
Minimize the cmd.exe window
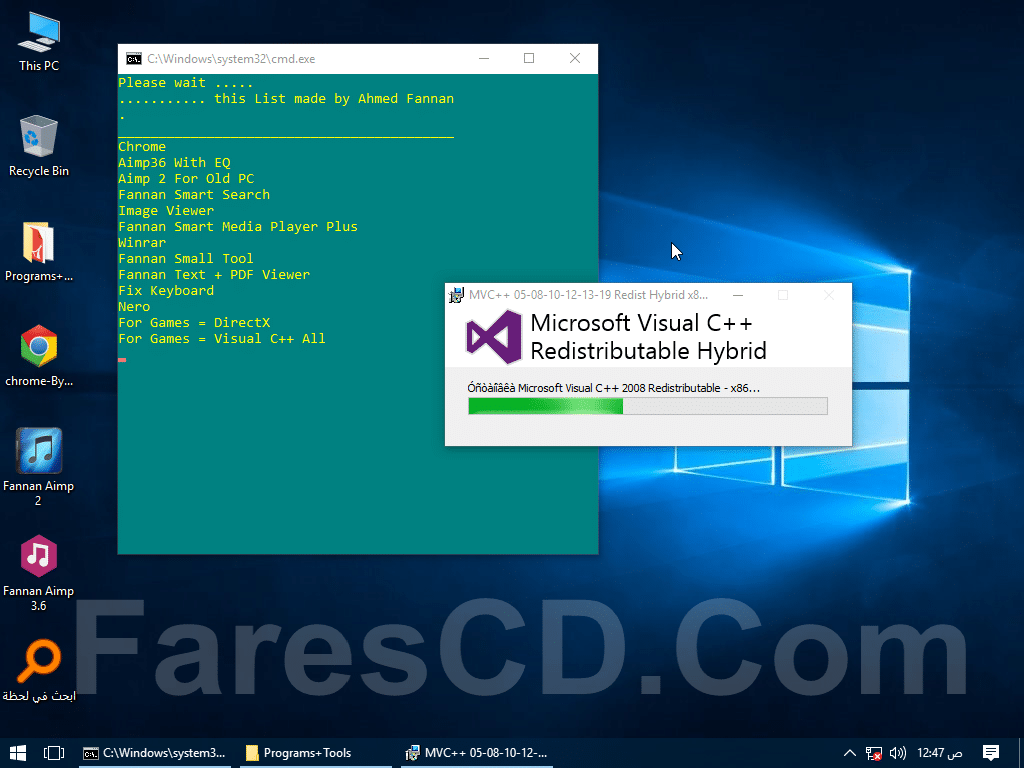(484, 59)
